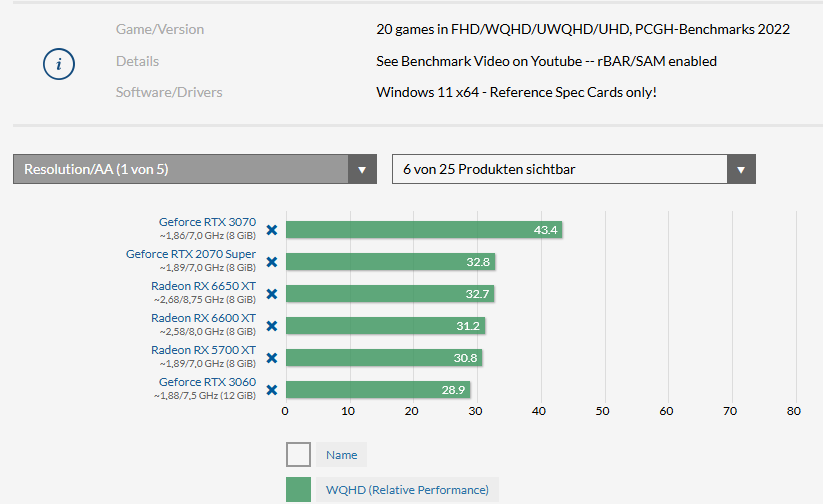This screenshot has width=823, height=504.
Task: Toggle the Name legend white swatch
Action: [x=298, y=455]
